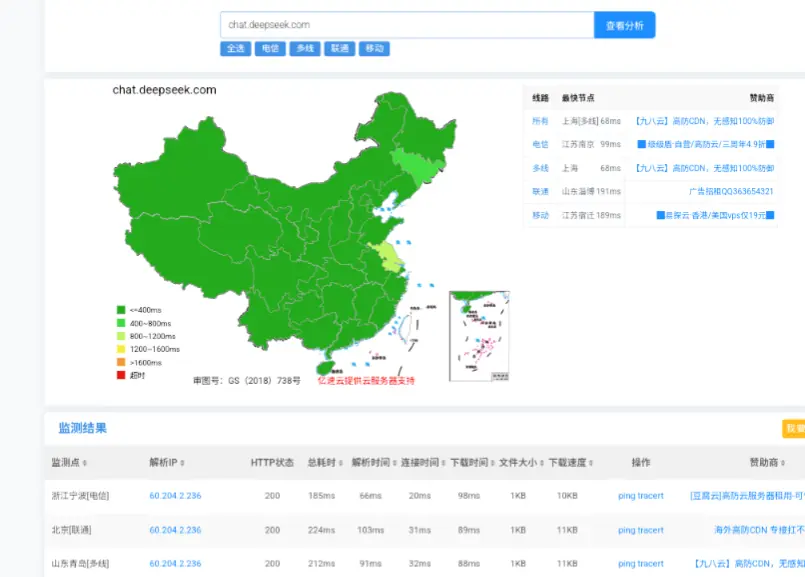The width and height of the screenshot is (805, 577).
Task: Run tracert for 浙江宁波[电信] row
Action: click(x=651, y=496)
